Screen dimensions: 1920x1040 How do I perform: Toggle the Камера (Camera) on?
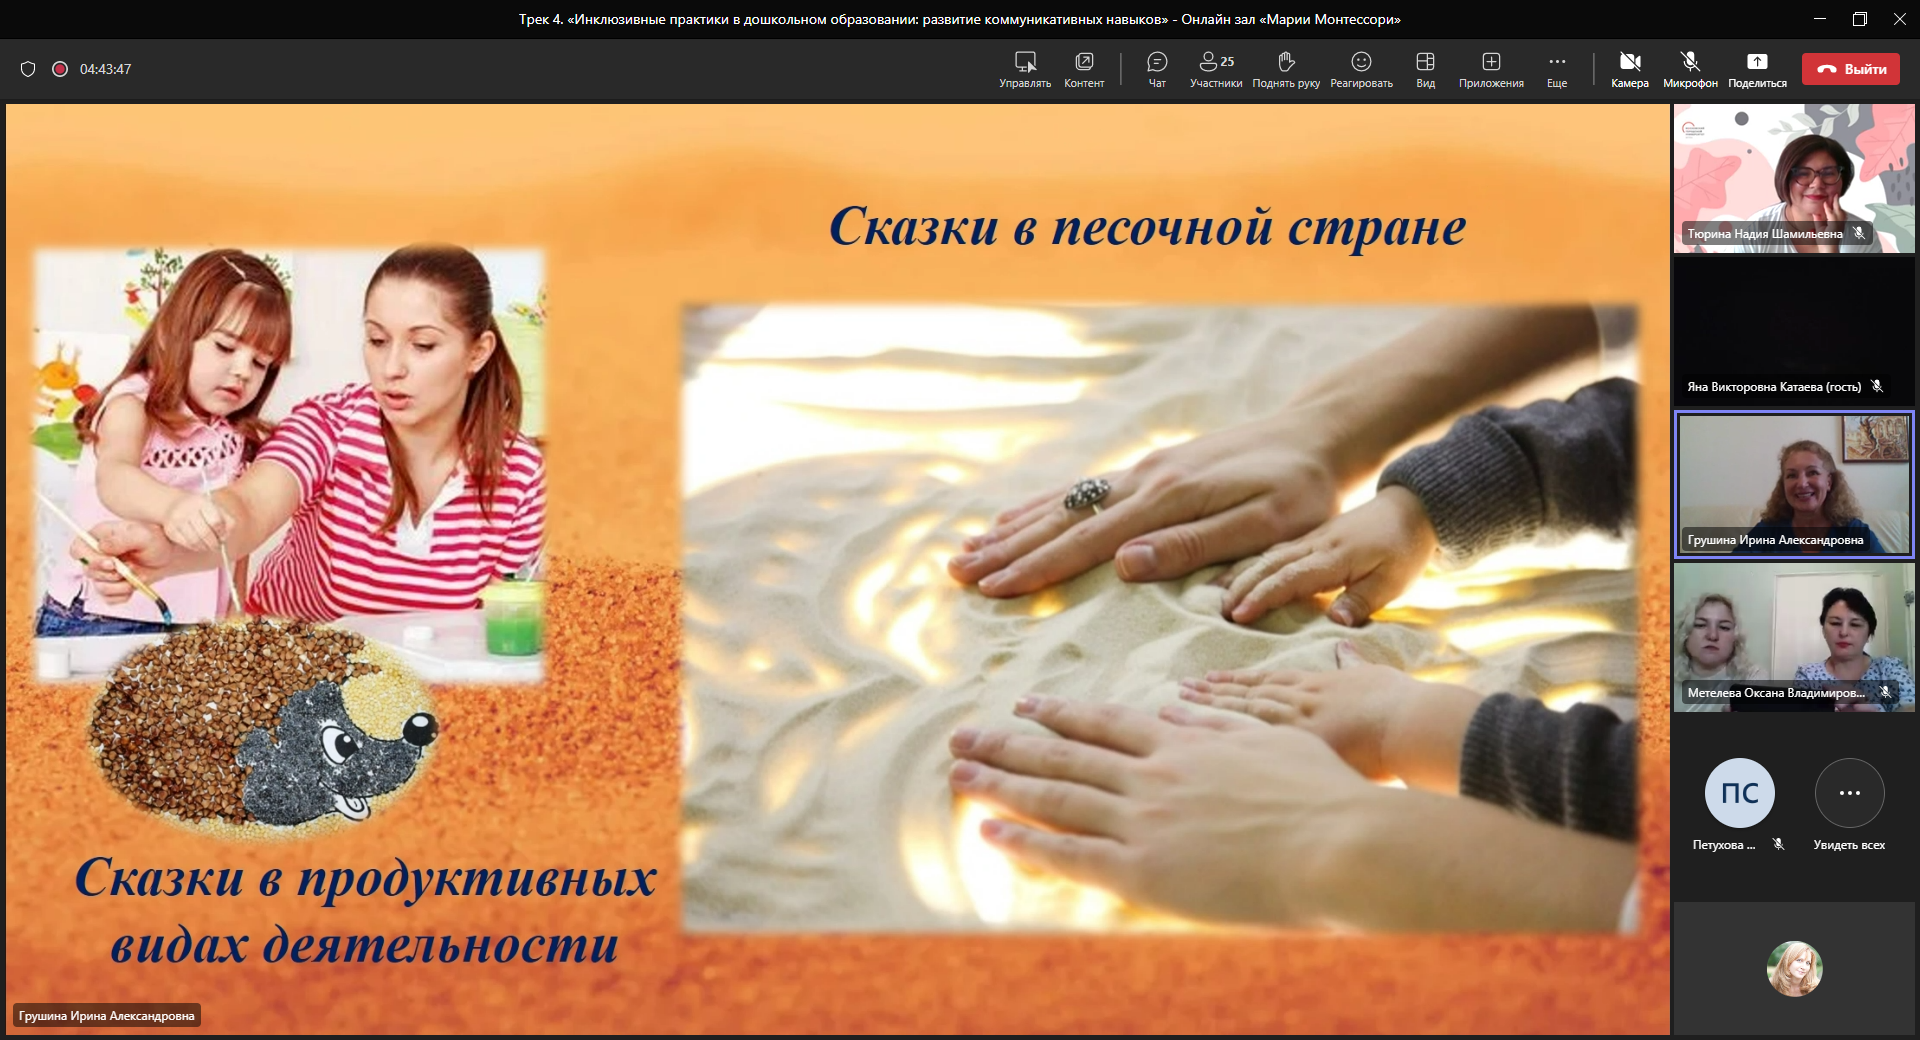click(x=1629, y=62)
